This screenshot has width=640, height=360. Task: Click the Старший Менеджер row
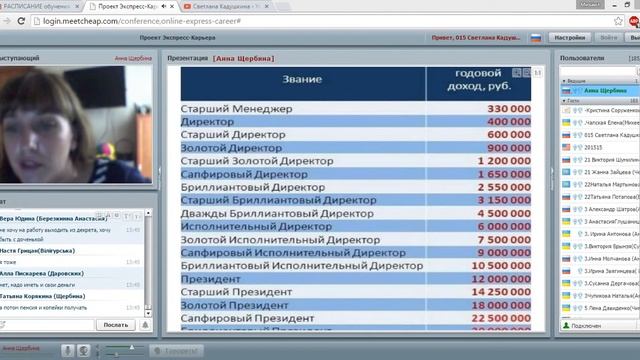[x=356, y=109]
